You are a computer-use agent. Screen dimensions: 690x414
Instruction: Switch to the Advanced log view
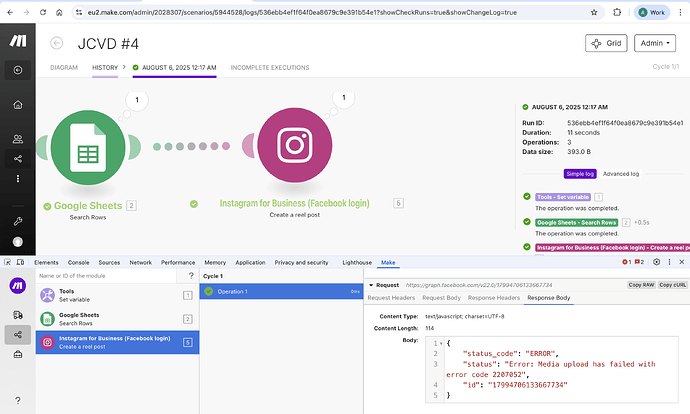[620, 174]
